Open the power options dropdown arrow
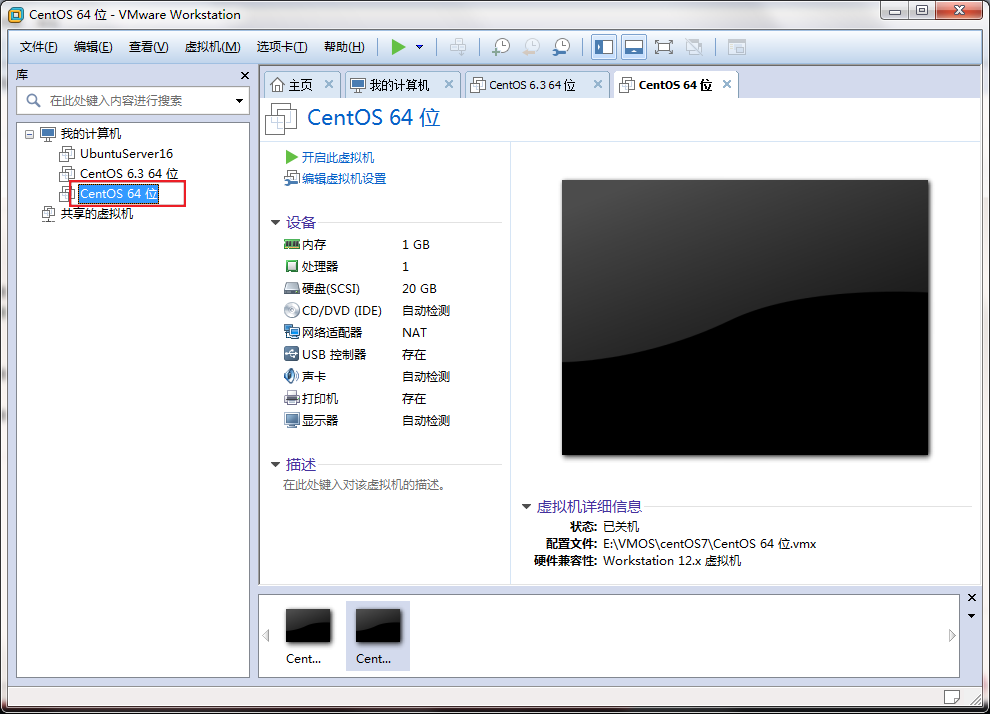This screenshot has width=990, height=714. point(419,47)
